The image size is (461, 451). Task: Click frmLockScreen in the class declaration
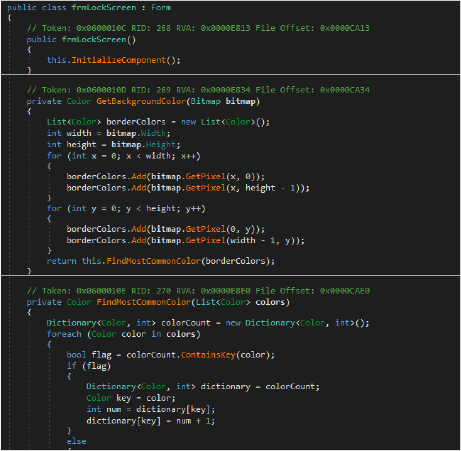104,7
